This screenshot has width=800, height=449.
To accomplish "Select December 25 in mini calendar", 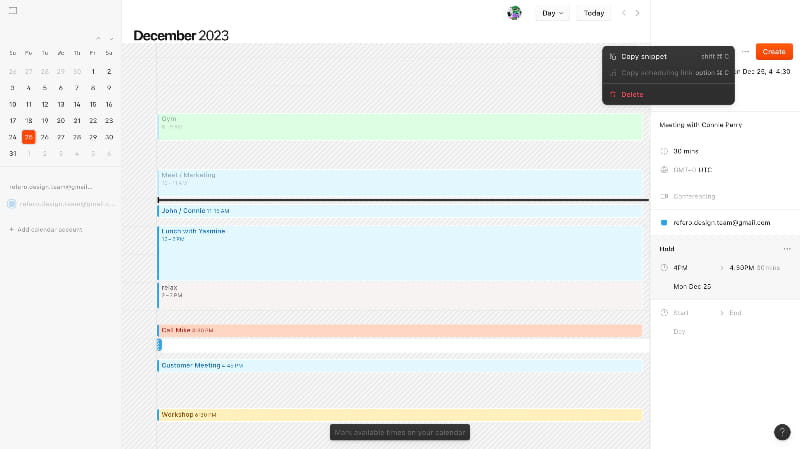I will coord(29,137).
